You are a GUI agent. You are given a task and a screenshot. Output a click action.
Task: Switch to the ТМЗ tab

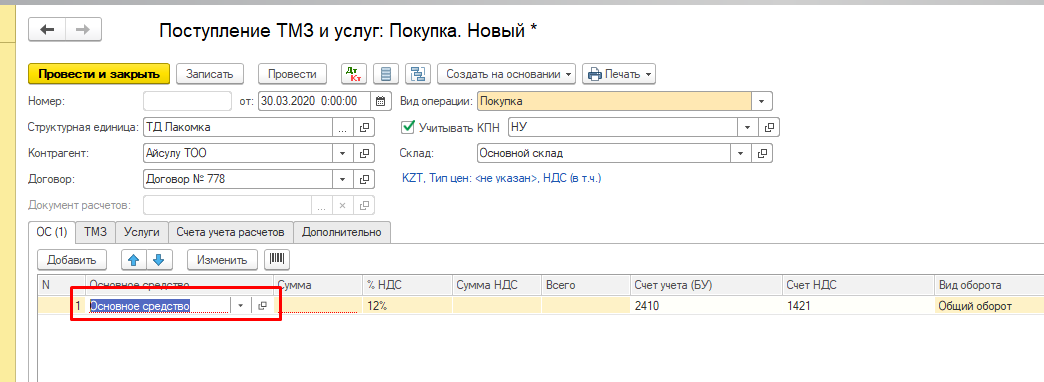(95, 232)
